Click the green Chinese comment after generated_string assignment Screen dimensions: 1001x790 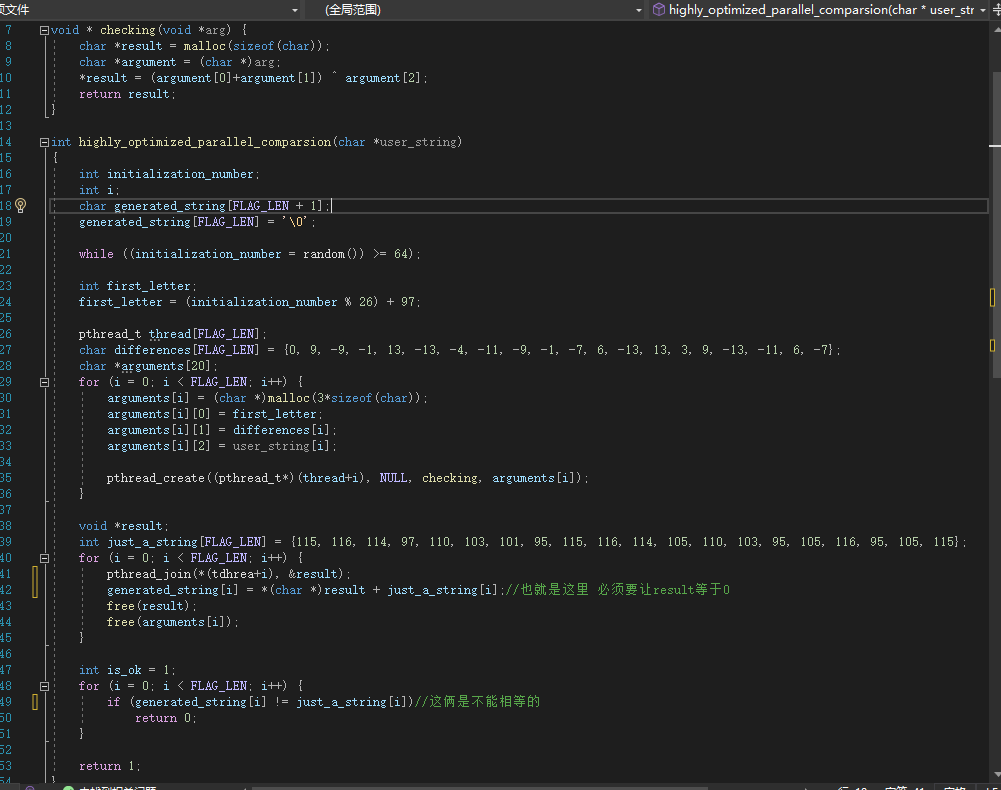(618, 590)
